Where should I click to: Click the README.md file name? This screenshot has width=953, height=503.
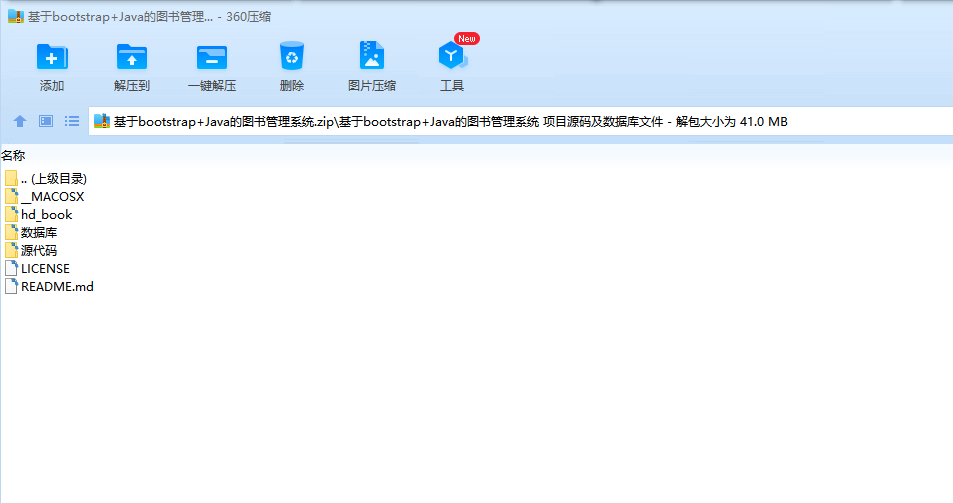pyautogui.click(x=57, y=287)
